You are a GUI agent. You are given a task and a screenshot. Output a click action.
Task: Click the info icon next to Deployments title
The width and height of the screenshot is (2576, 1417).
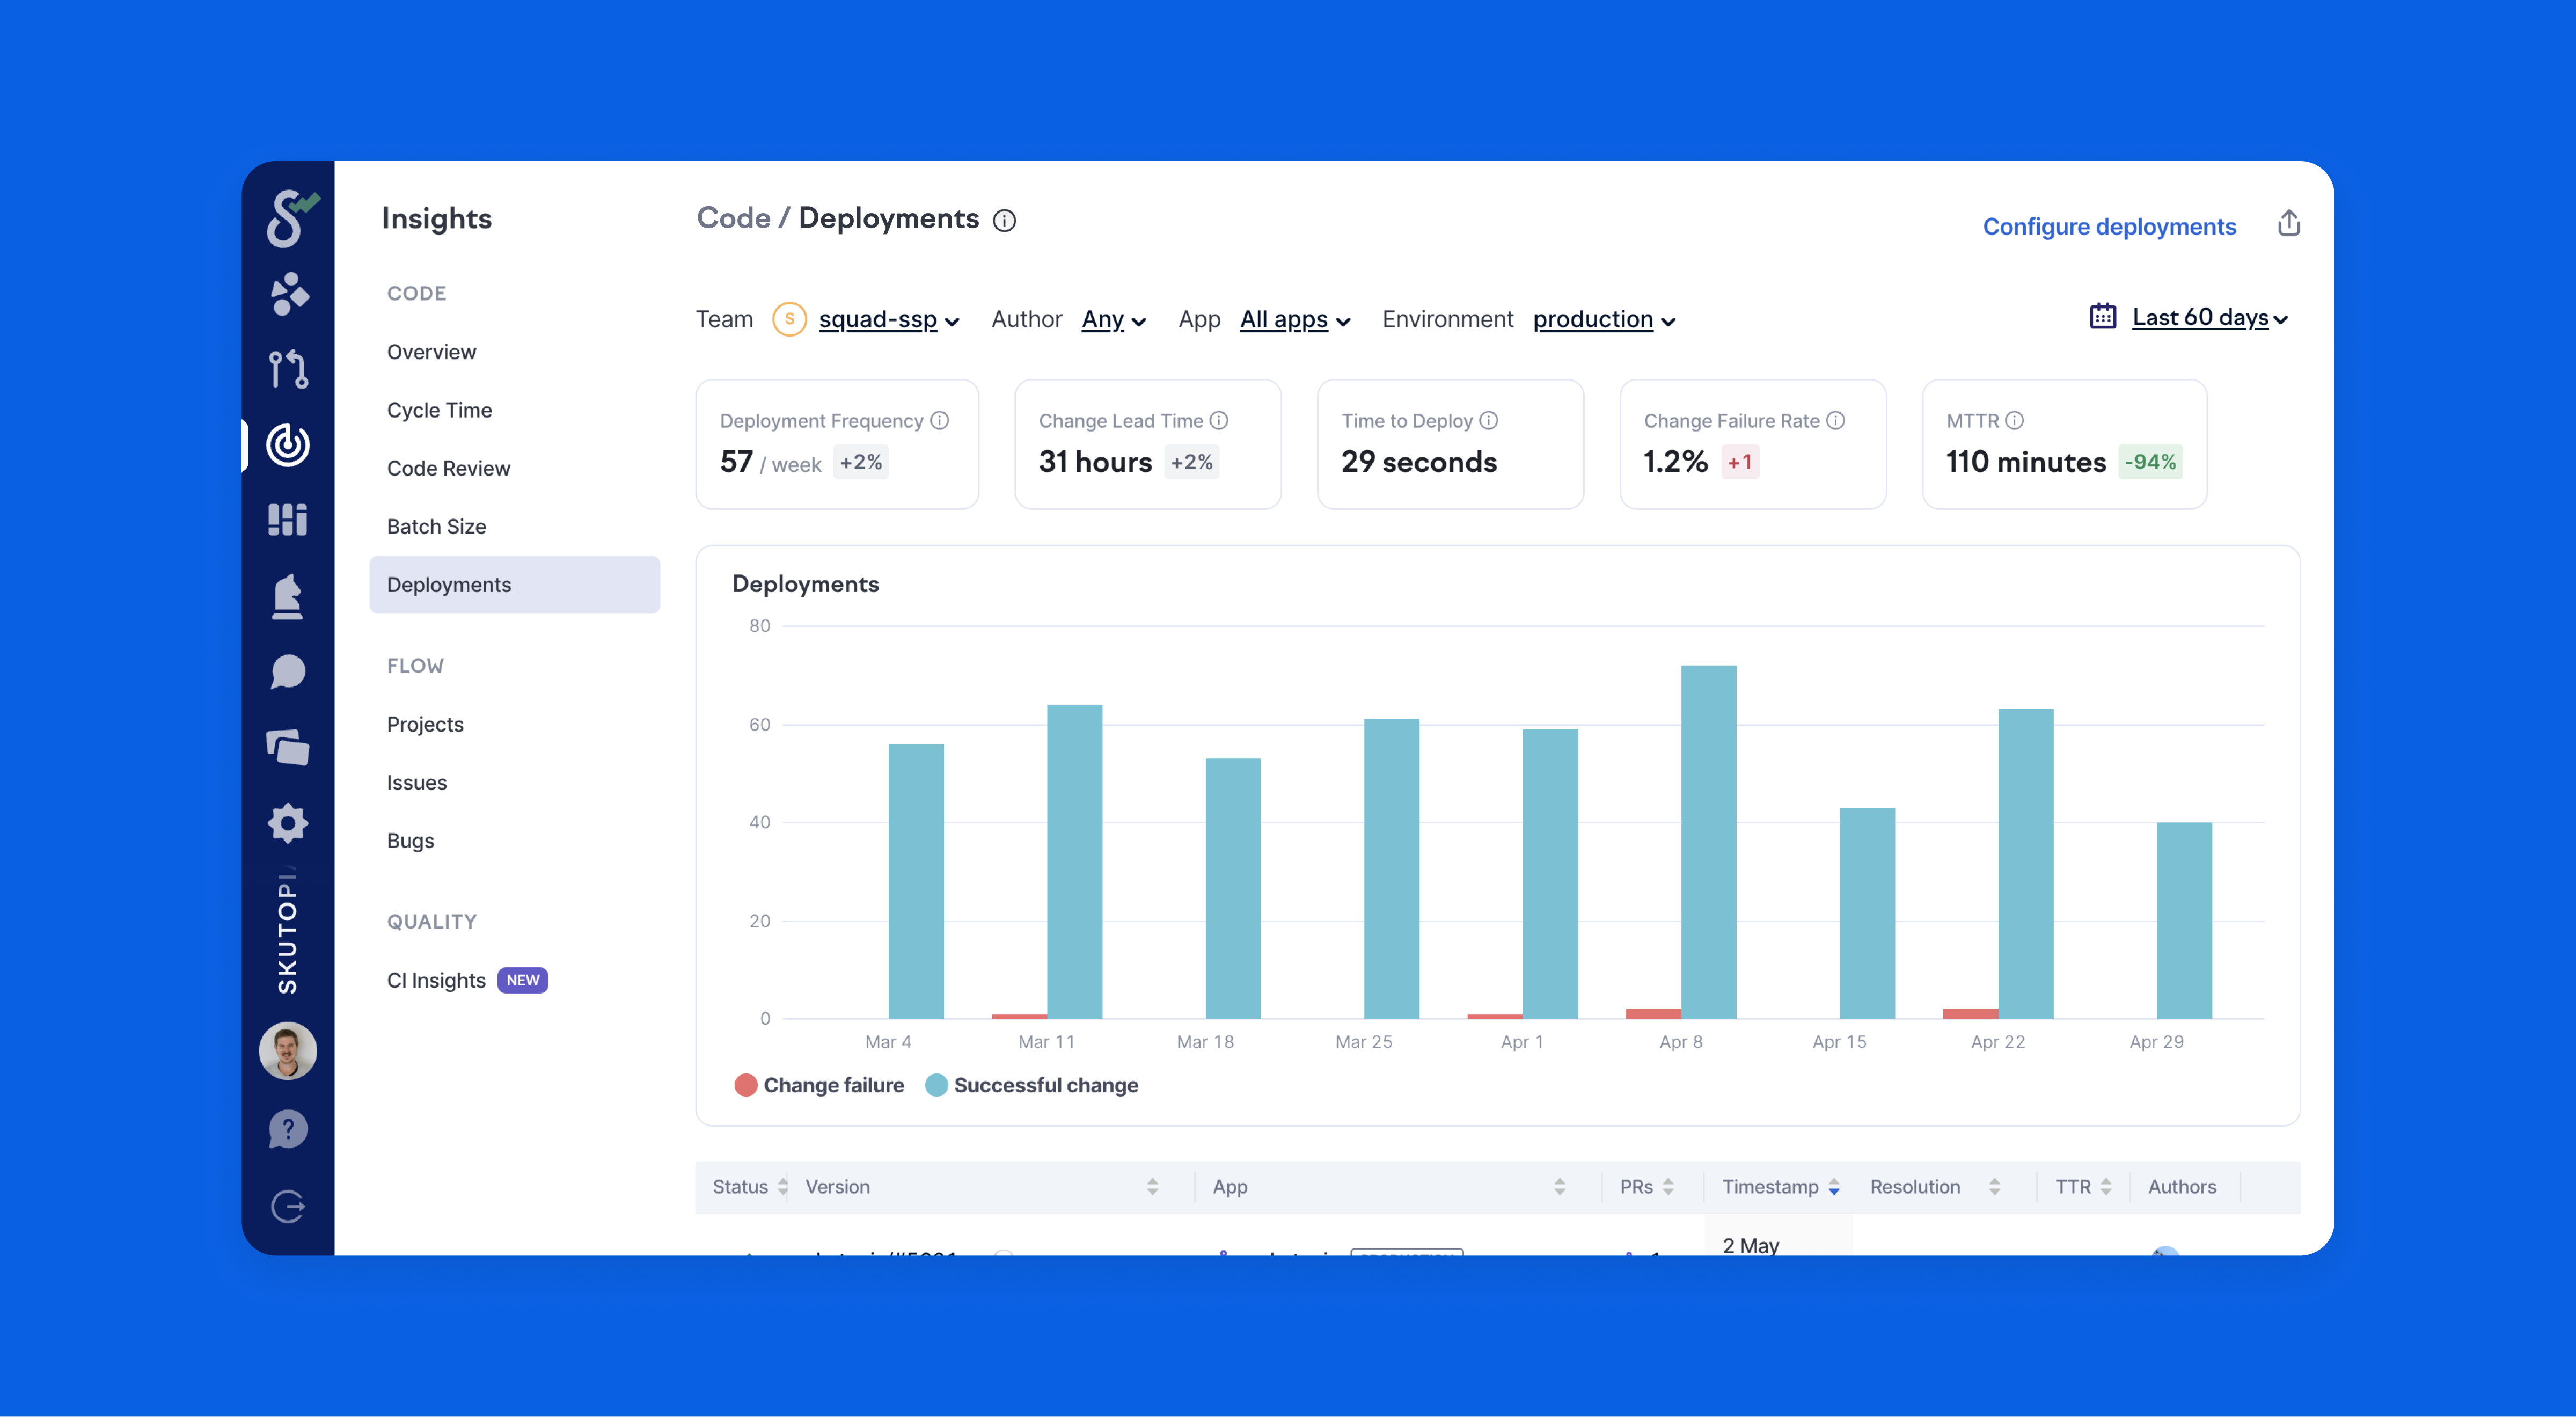[x=1004, y=221]
